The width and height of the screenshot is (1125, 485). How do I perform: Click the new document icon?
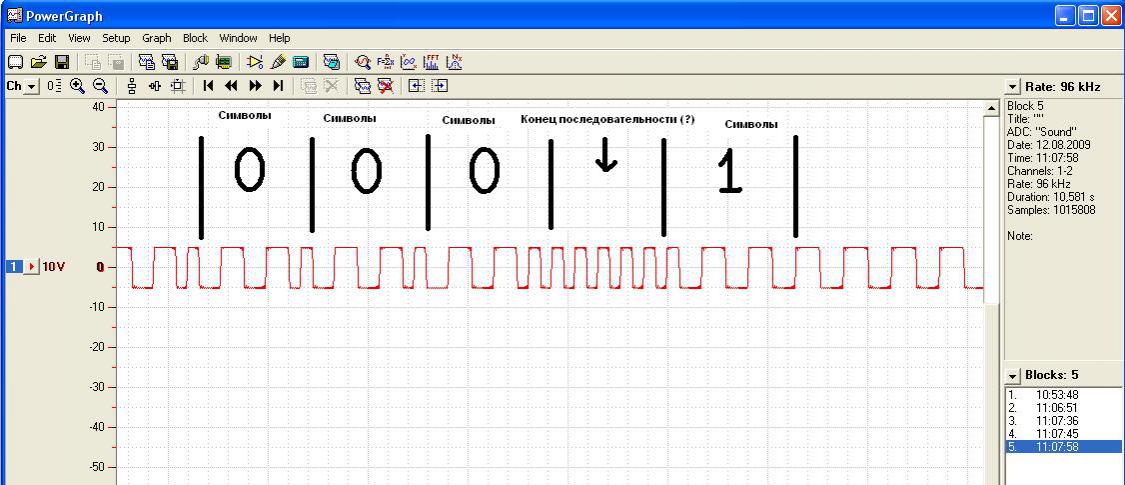coord(15,62)
